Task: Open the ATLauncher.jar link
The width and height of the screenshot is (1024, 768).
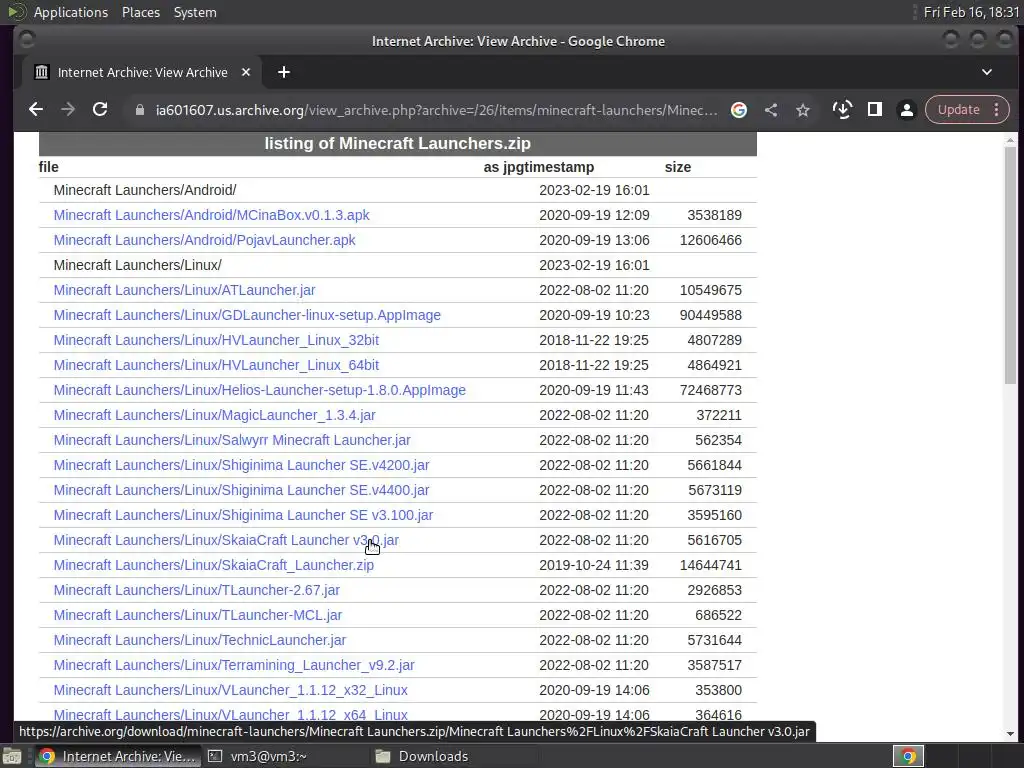Action: pyautogui.click(x=184, y=290)
